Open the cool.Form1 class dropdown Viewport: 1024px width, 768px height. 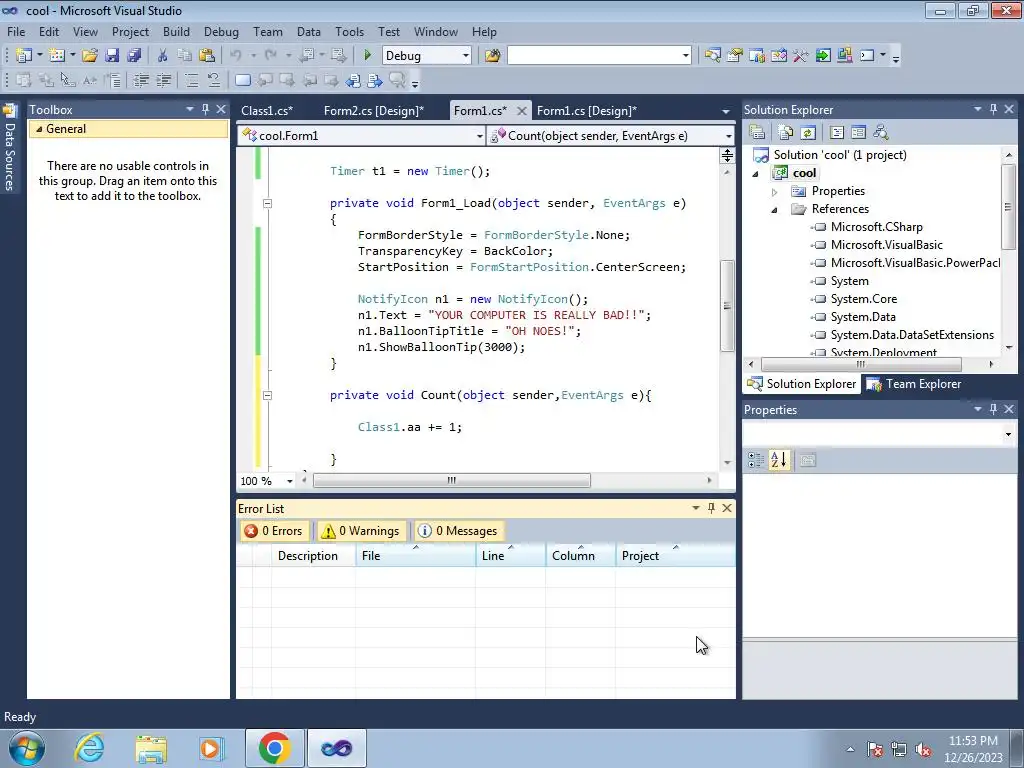(479, 136)
